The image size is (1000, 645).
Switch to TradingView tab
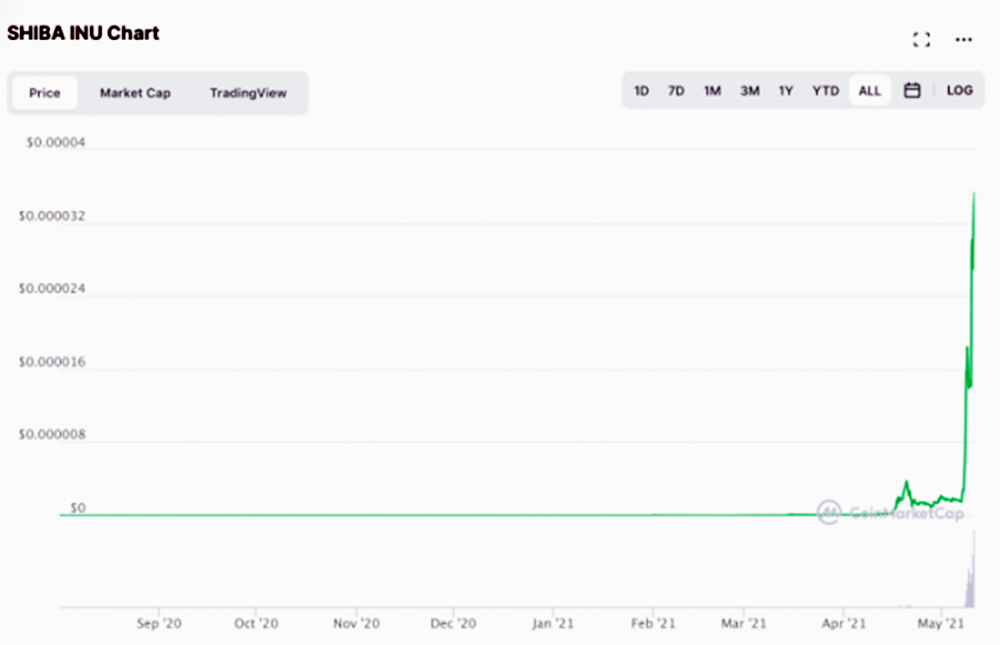pos(248,93)
